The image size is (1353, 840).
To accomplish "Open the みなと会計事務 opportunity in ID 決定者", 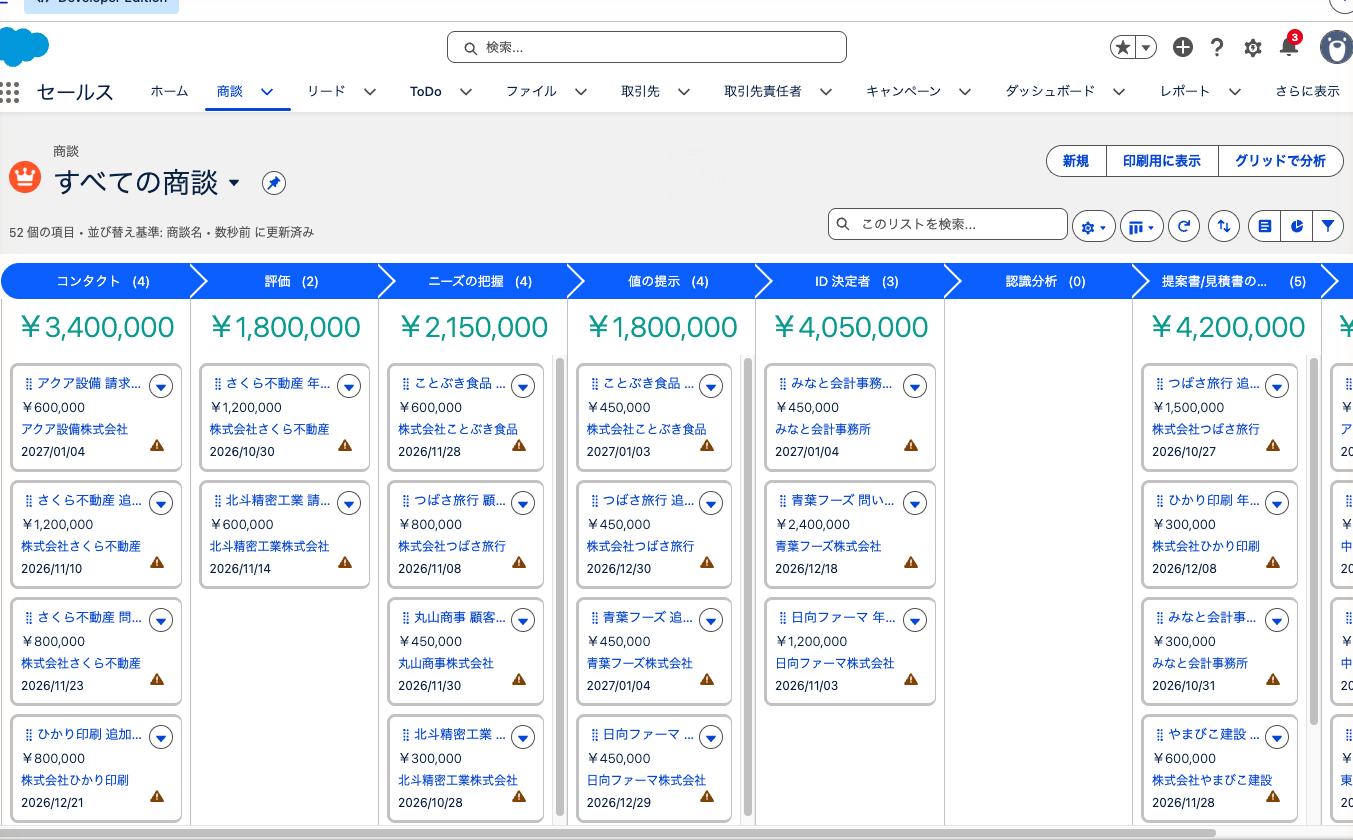I will tap(841, 383).
